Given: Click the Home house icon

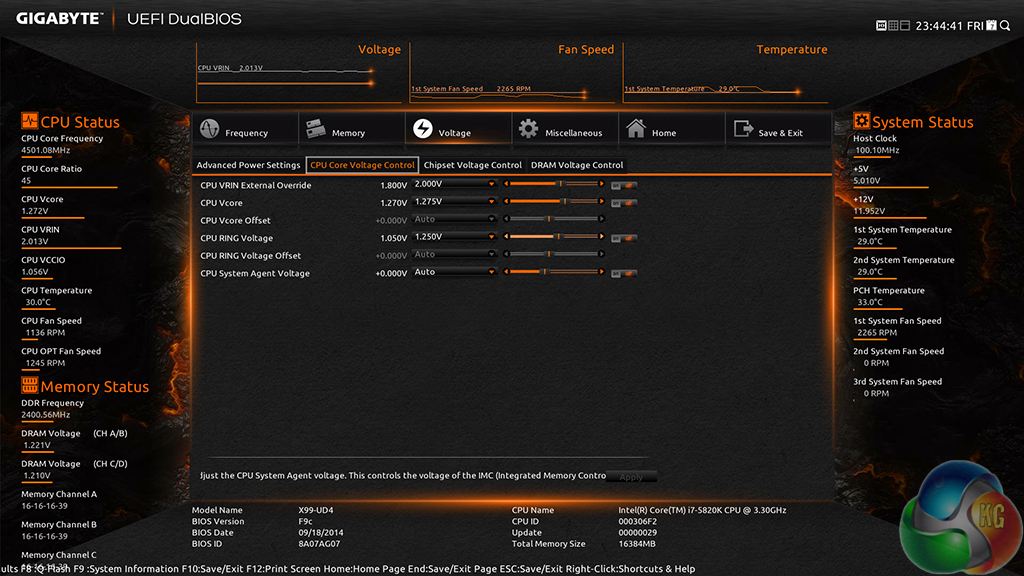Looking at the screenshot, I should (x=636, y=130).
